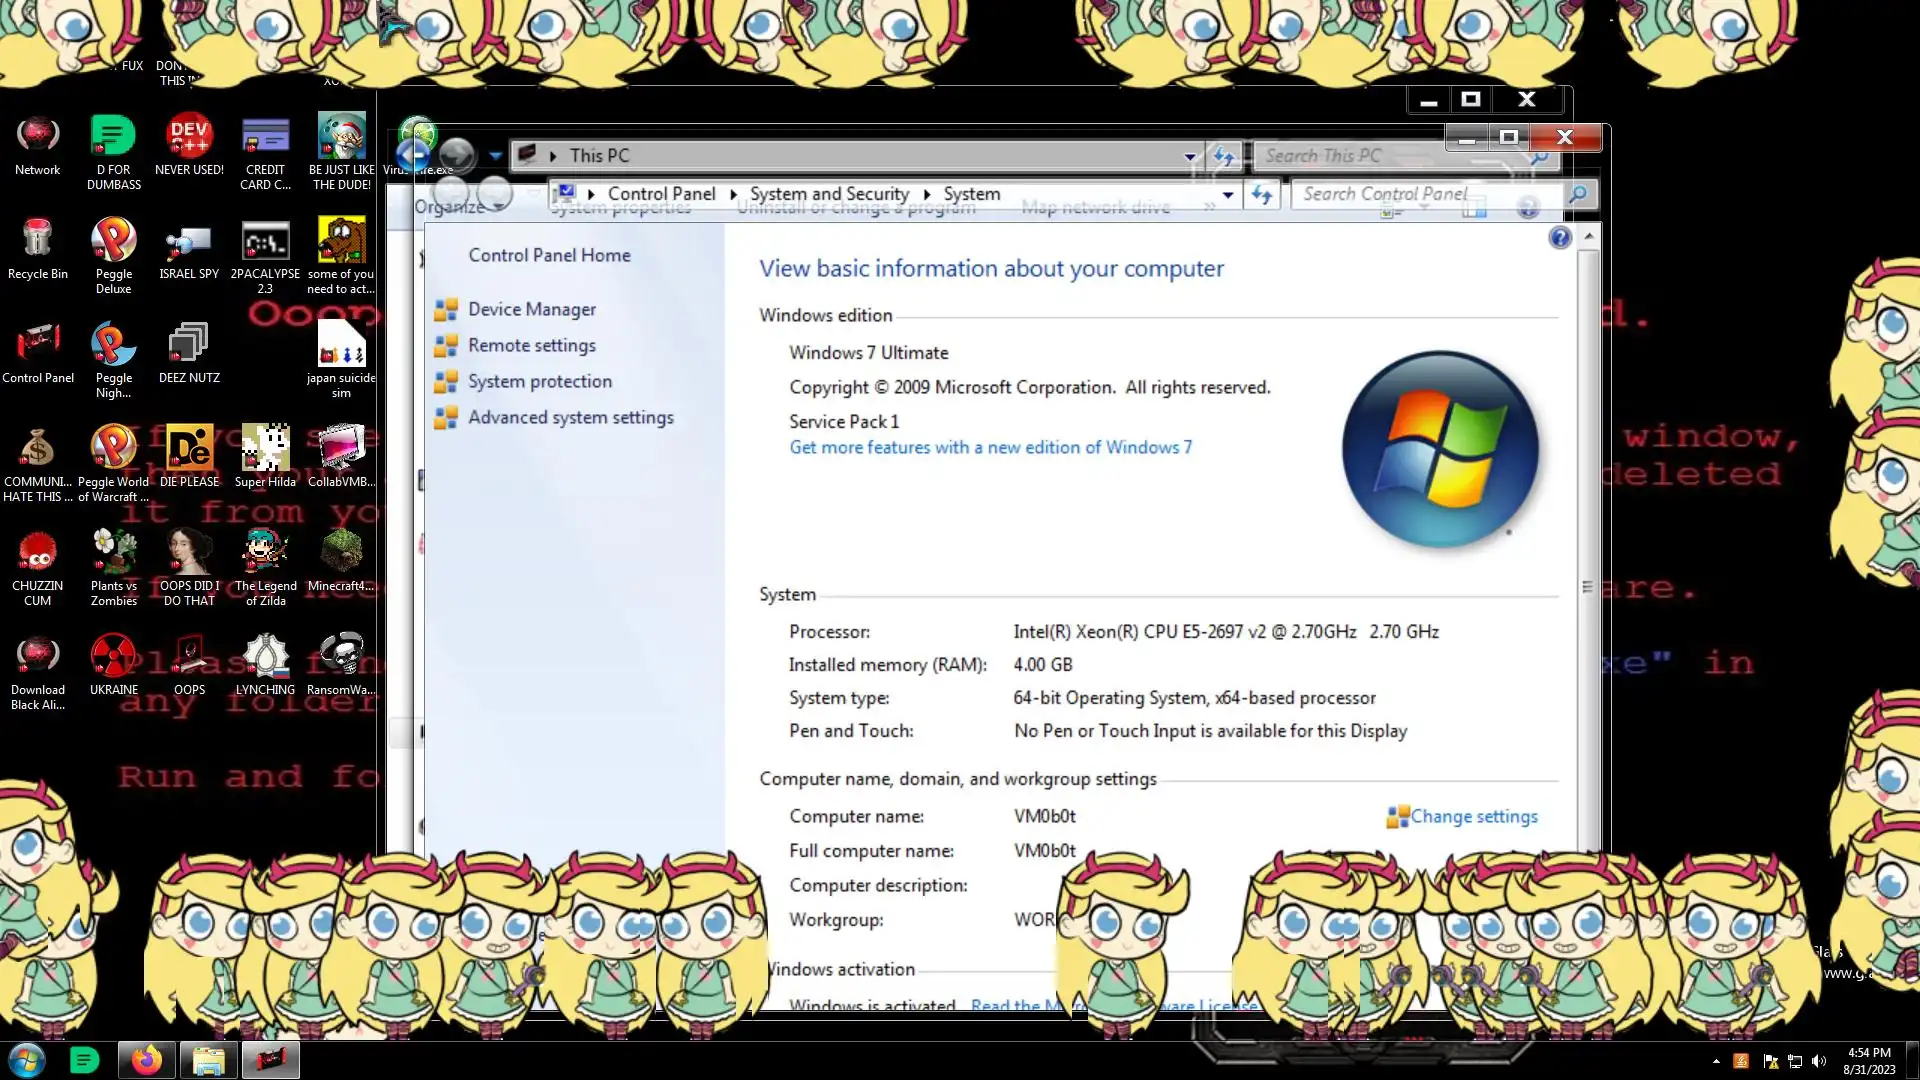
Task: Open the Windows Start orb
Action: point(27,1060)
